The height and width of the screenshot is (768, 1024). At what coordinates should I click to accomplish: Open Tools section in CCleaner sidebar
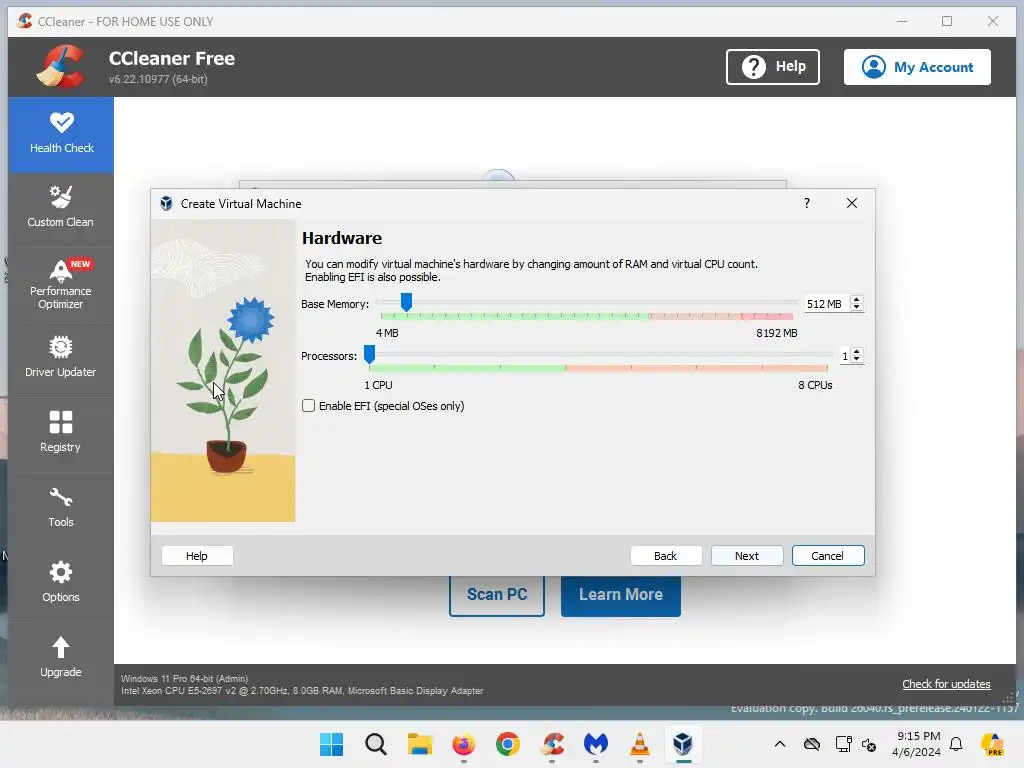coord(61,508)
